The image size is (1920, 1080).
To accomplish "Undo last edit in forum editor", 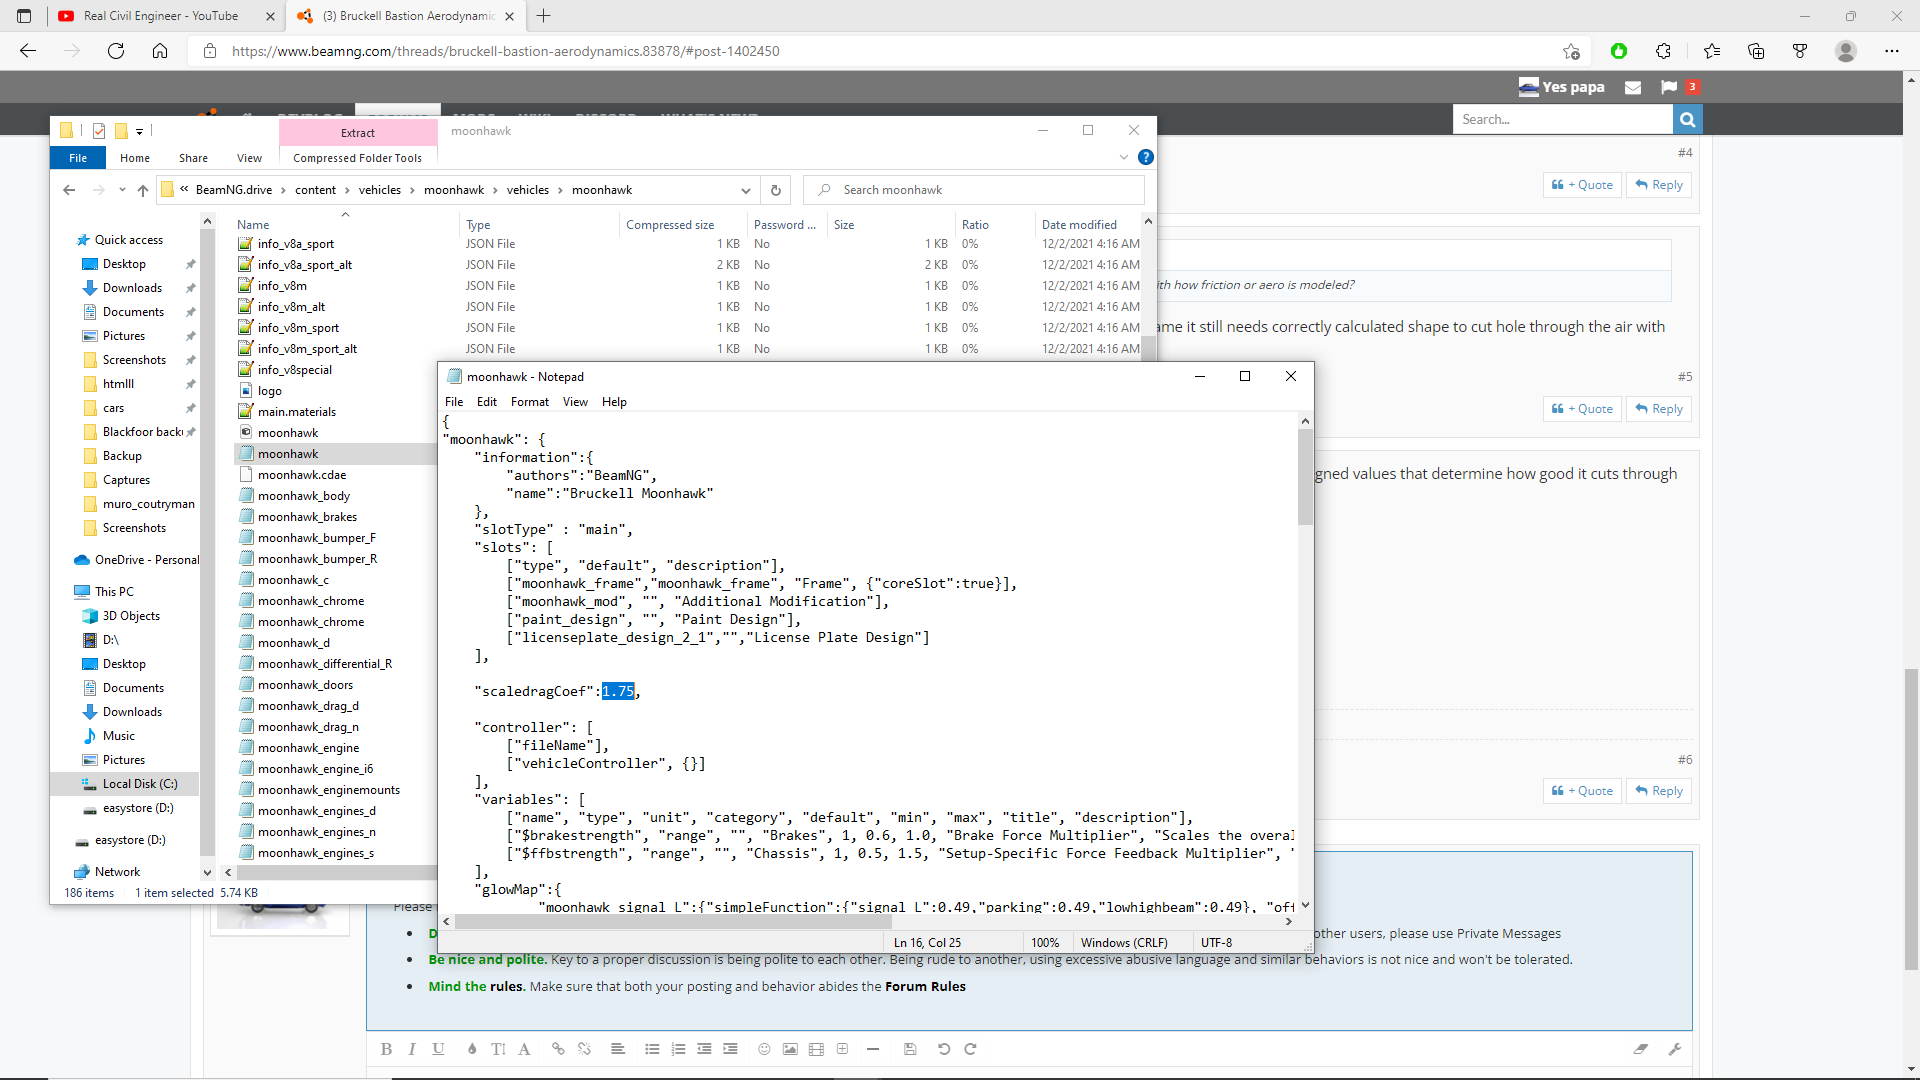I will [x=944, y=1049].
